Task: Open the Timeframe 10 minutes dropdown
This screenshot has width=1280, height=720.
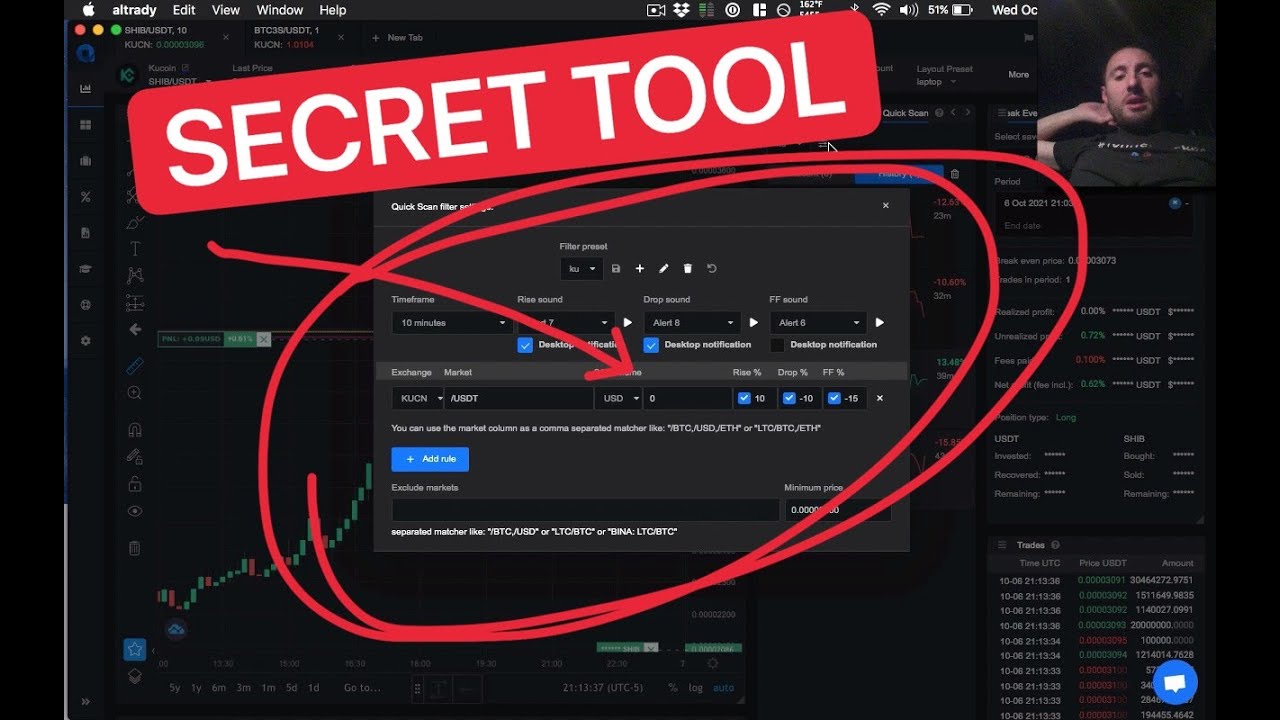Action: pyautogui.click(x=453, y=323)
